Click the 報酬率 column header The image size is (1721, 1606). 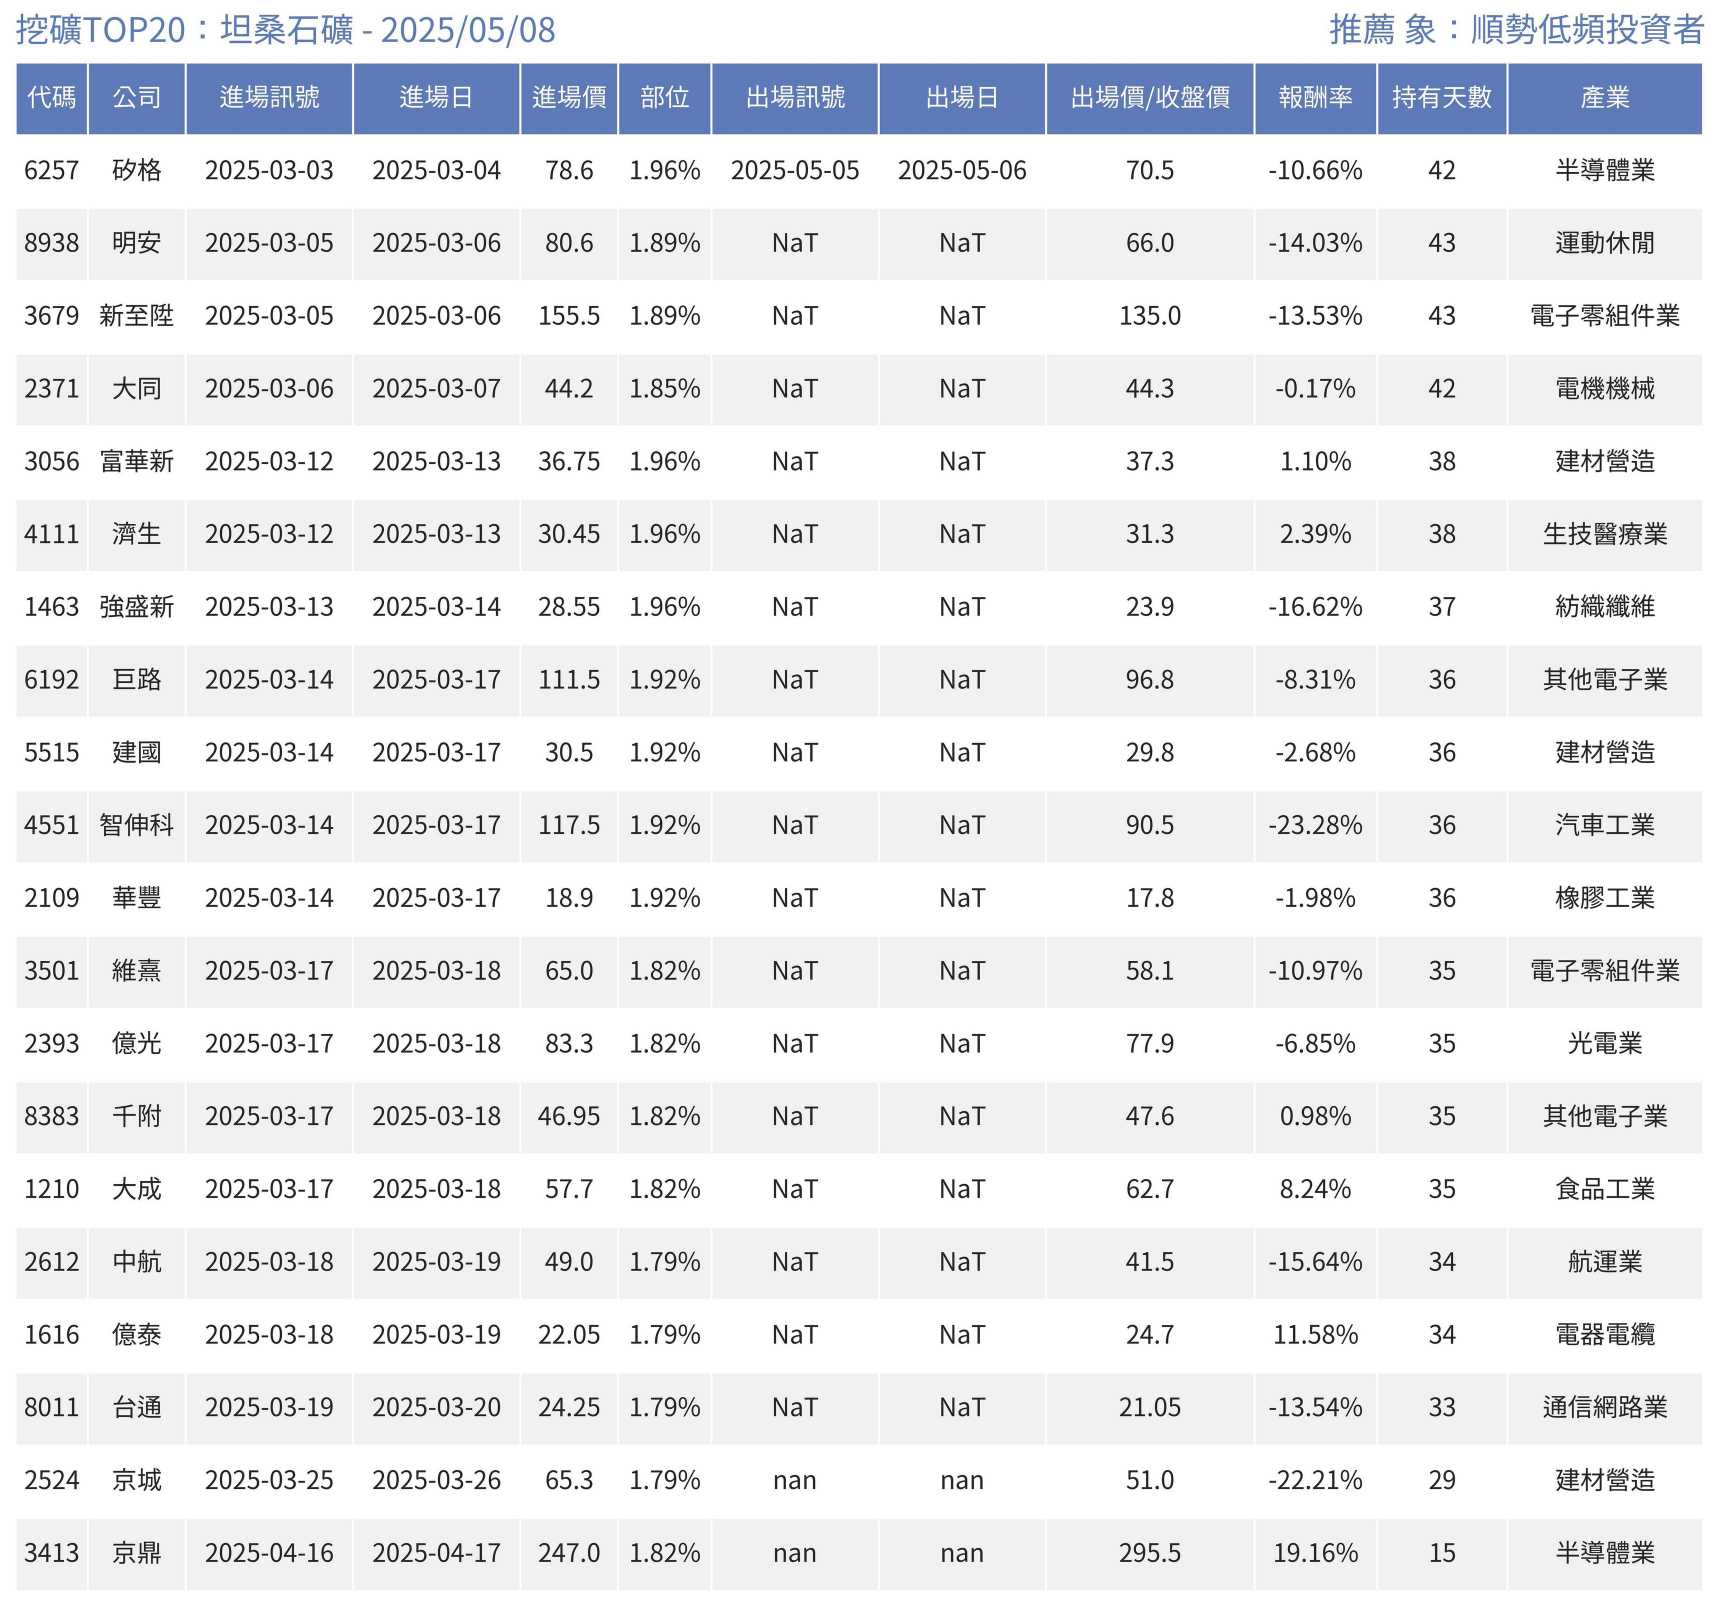click(x=1315, y=98)
